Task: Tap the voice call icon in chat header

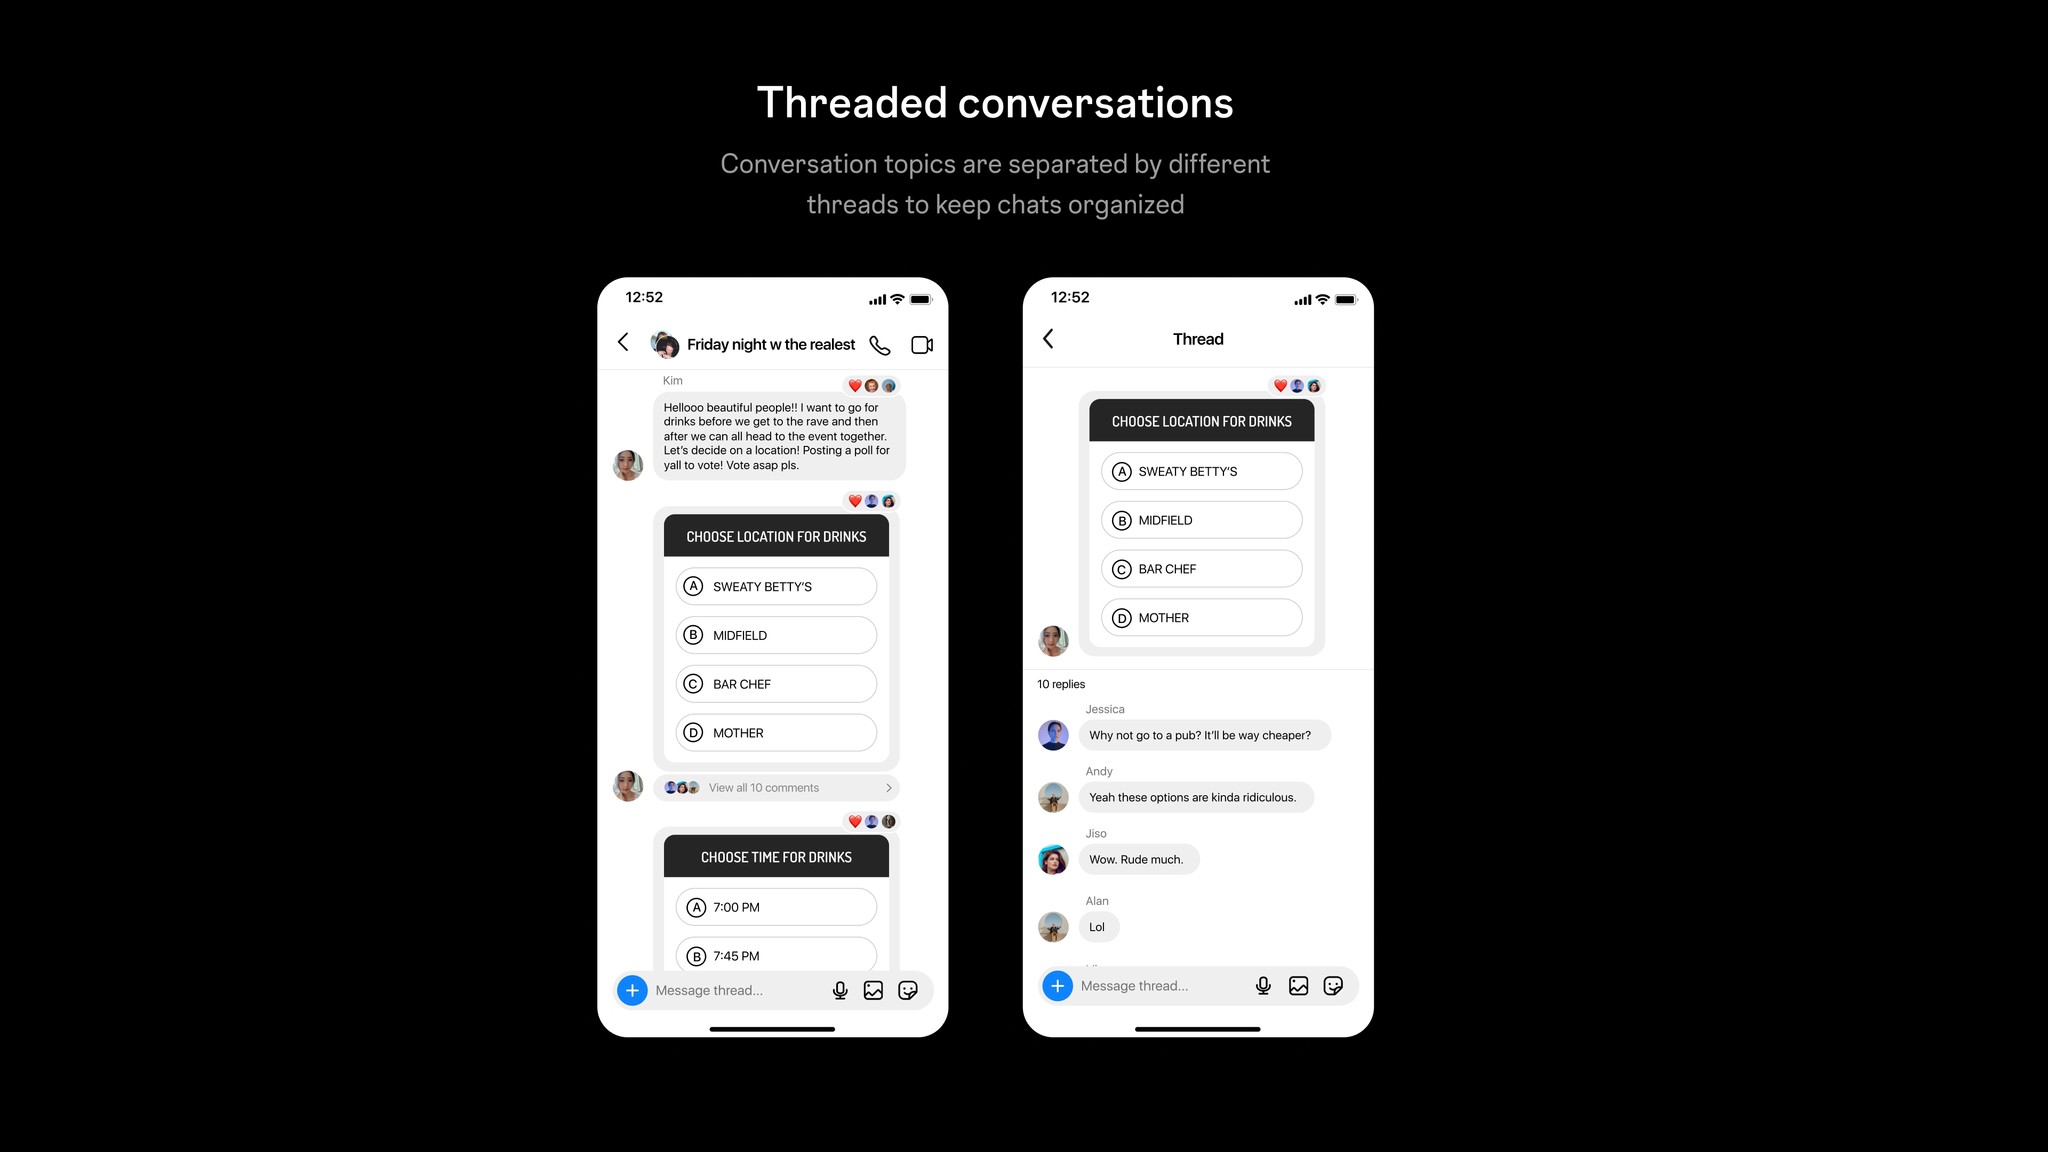Action: [x=881, y=345]
